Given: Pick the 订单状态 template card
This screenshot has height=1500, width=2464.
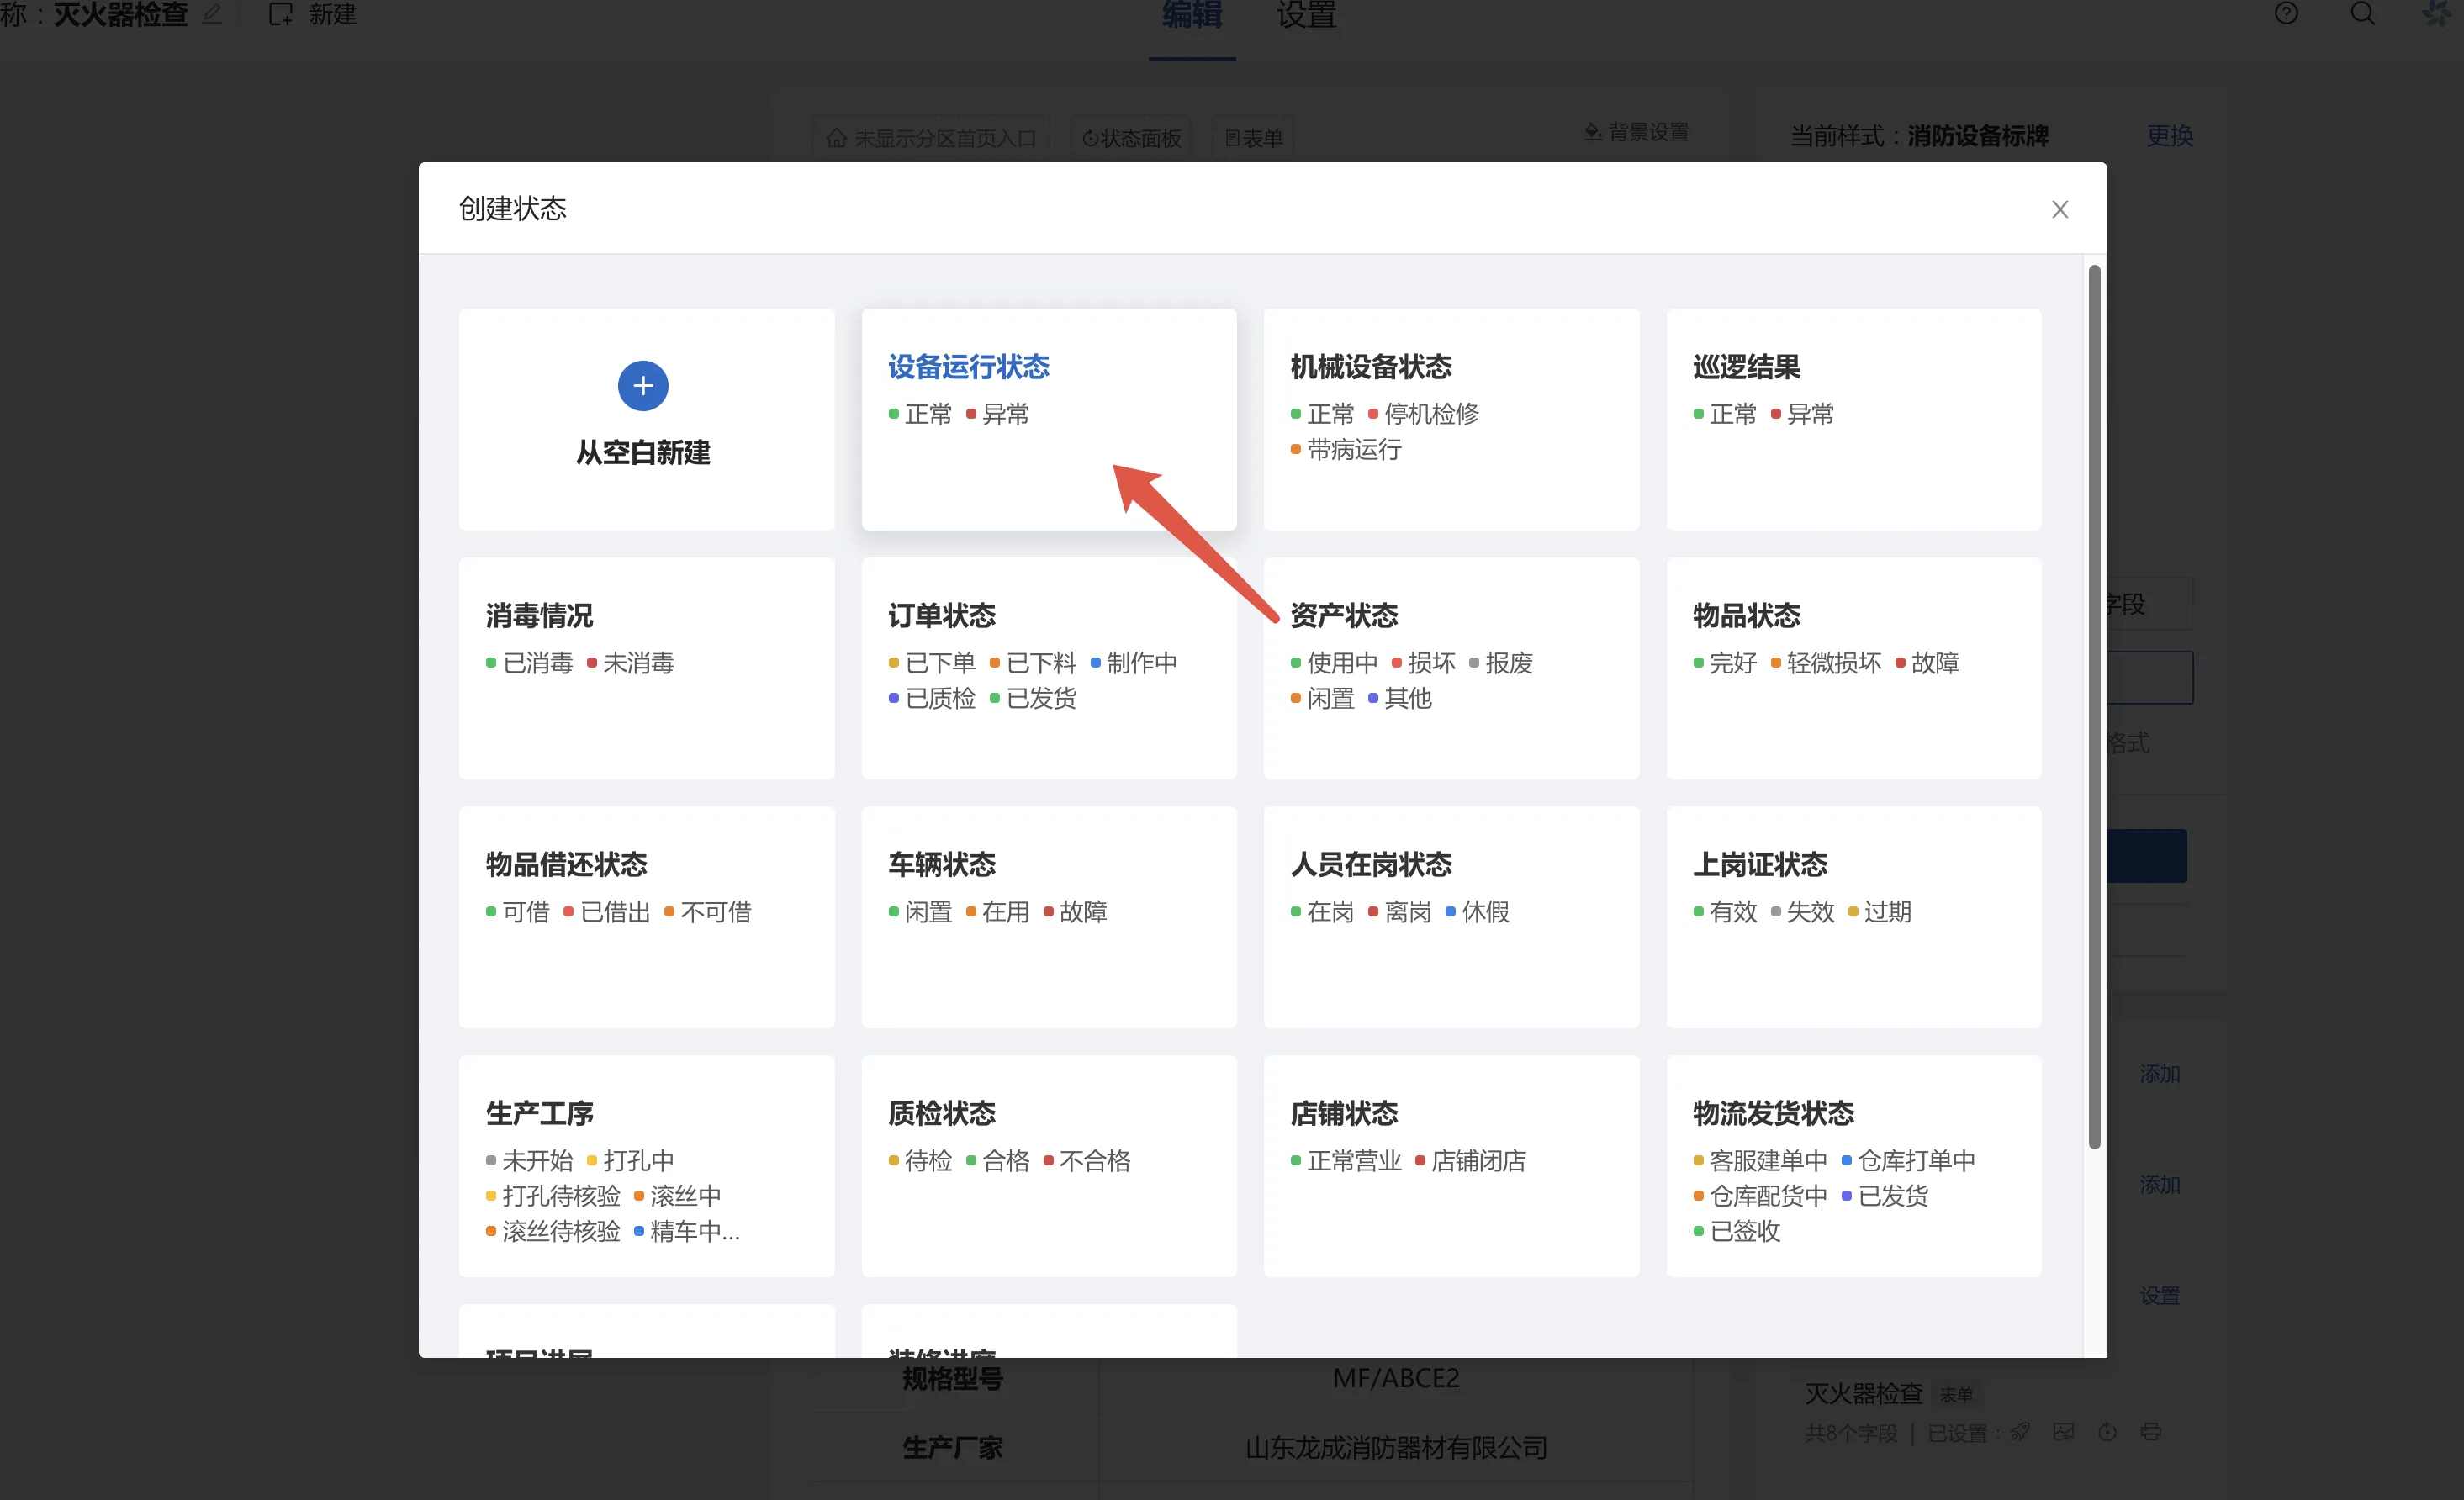Looking at the screenshot, I should (1049, 668).
